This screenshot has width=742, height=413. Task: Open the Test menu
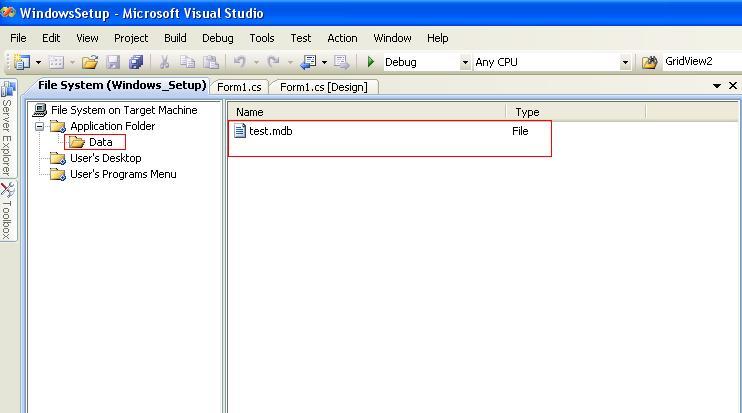[301, 38]
